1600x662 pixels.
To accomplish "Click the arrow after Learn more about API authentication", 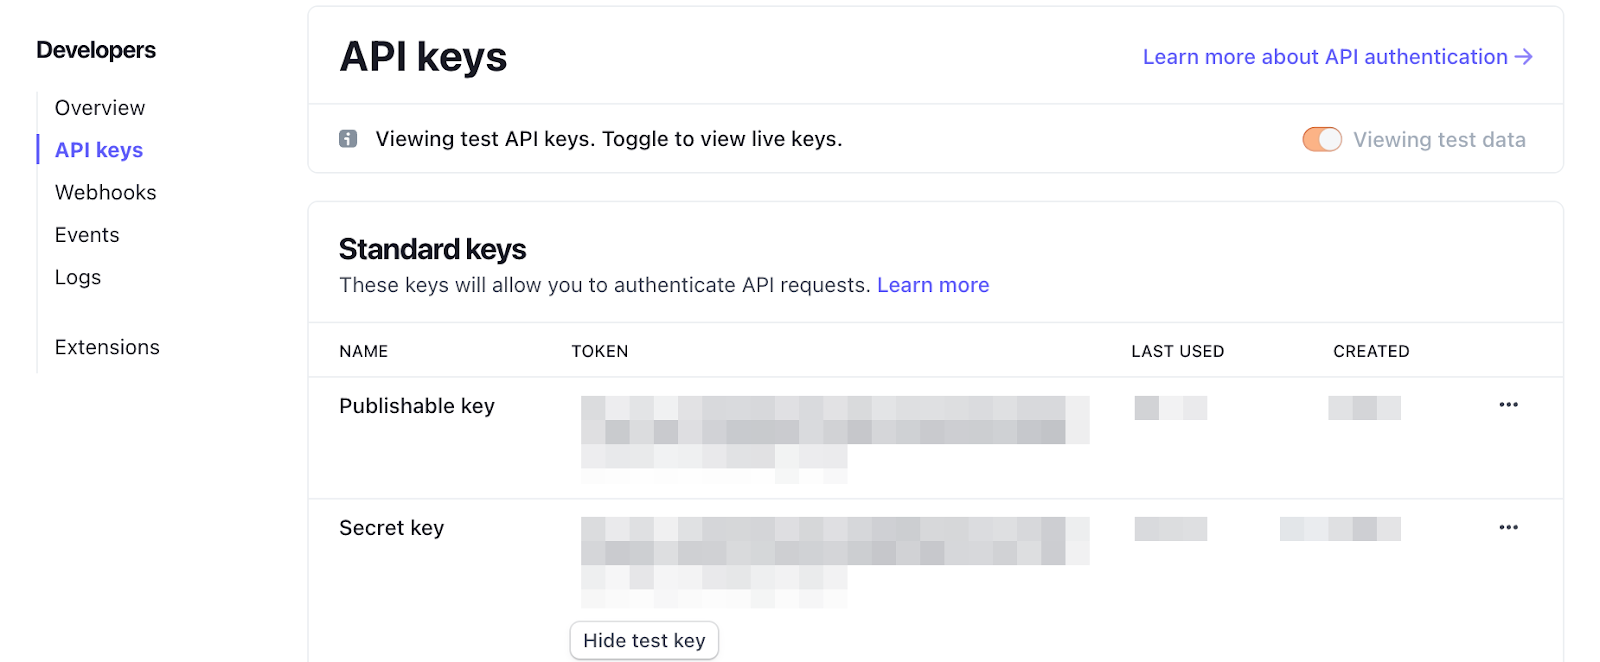I will click(1523, 57).
